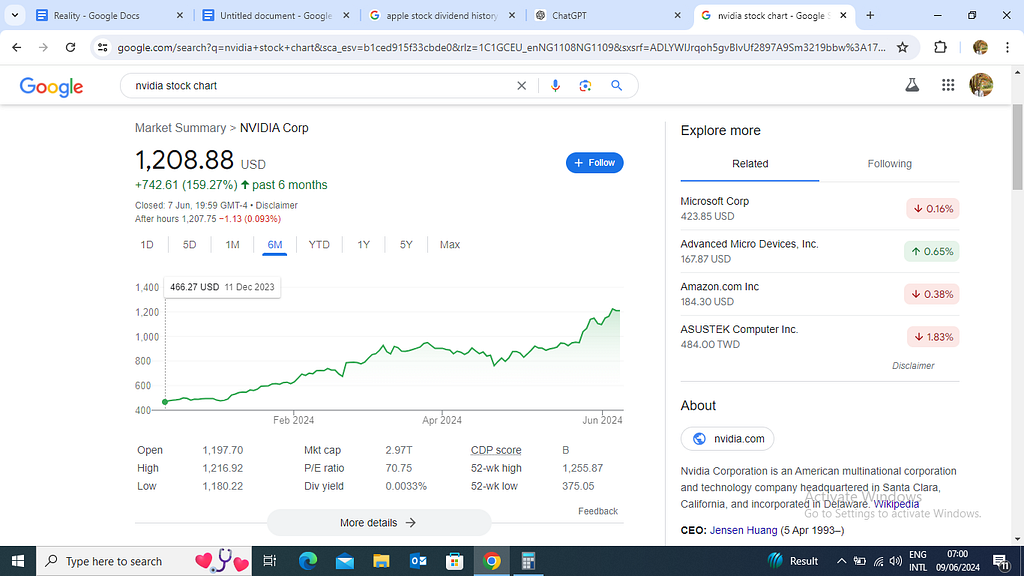This screenshot has height=576, width=1024.
Task: Open Google account profile picture
Action: pyautogui.click(x=981, y=85)
